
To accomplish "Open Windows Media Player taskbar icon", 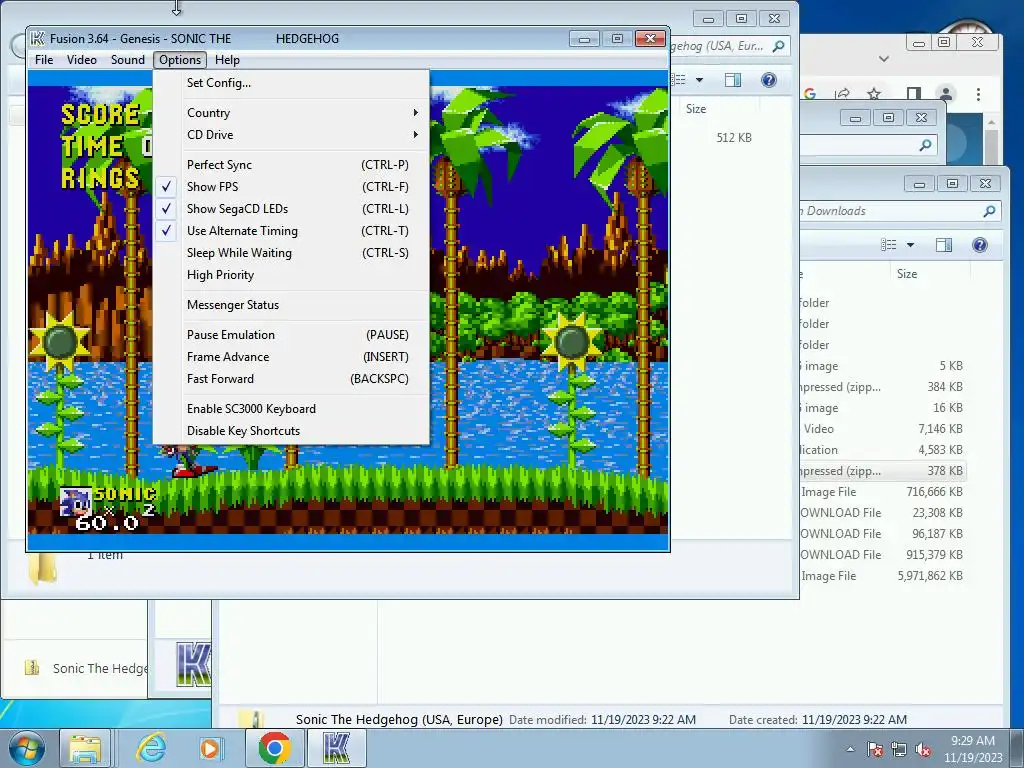I will 211,748.
